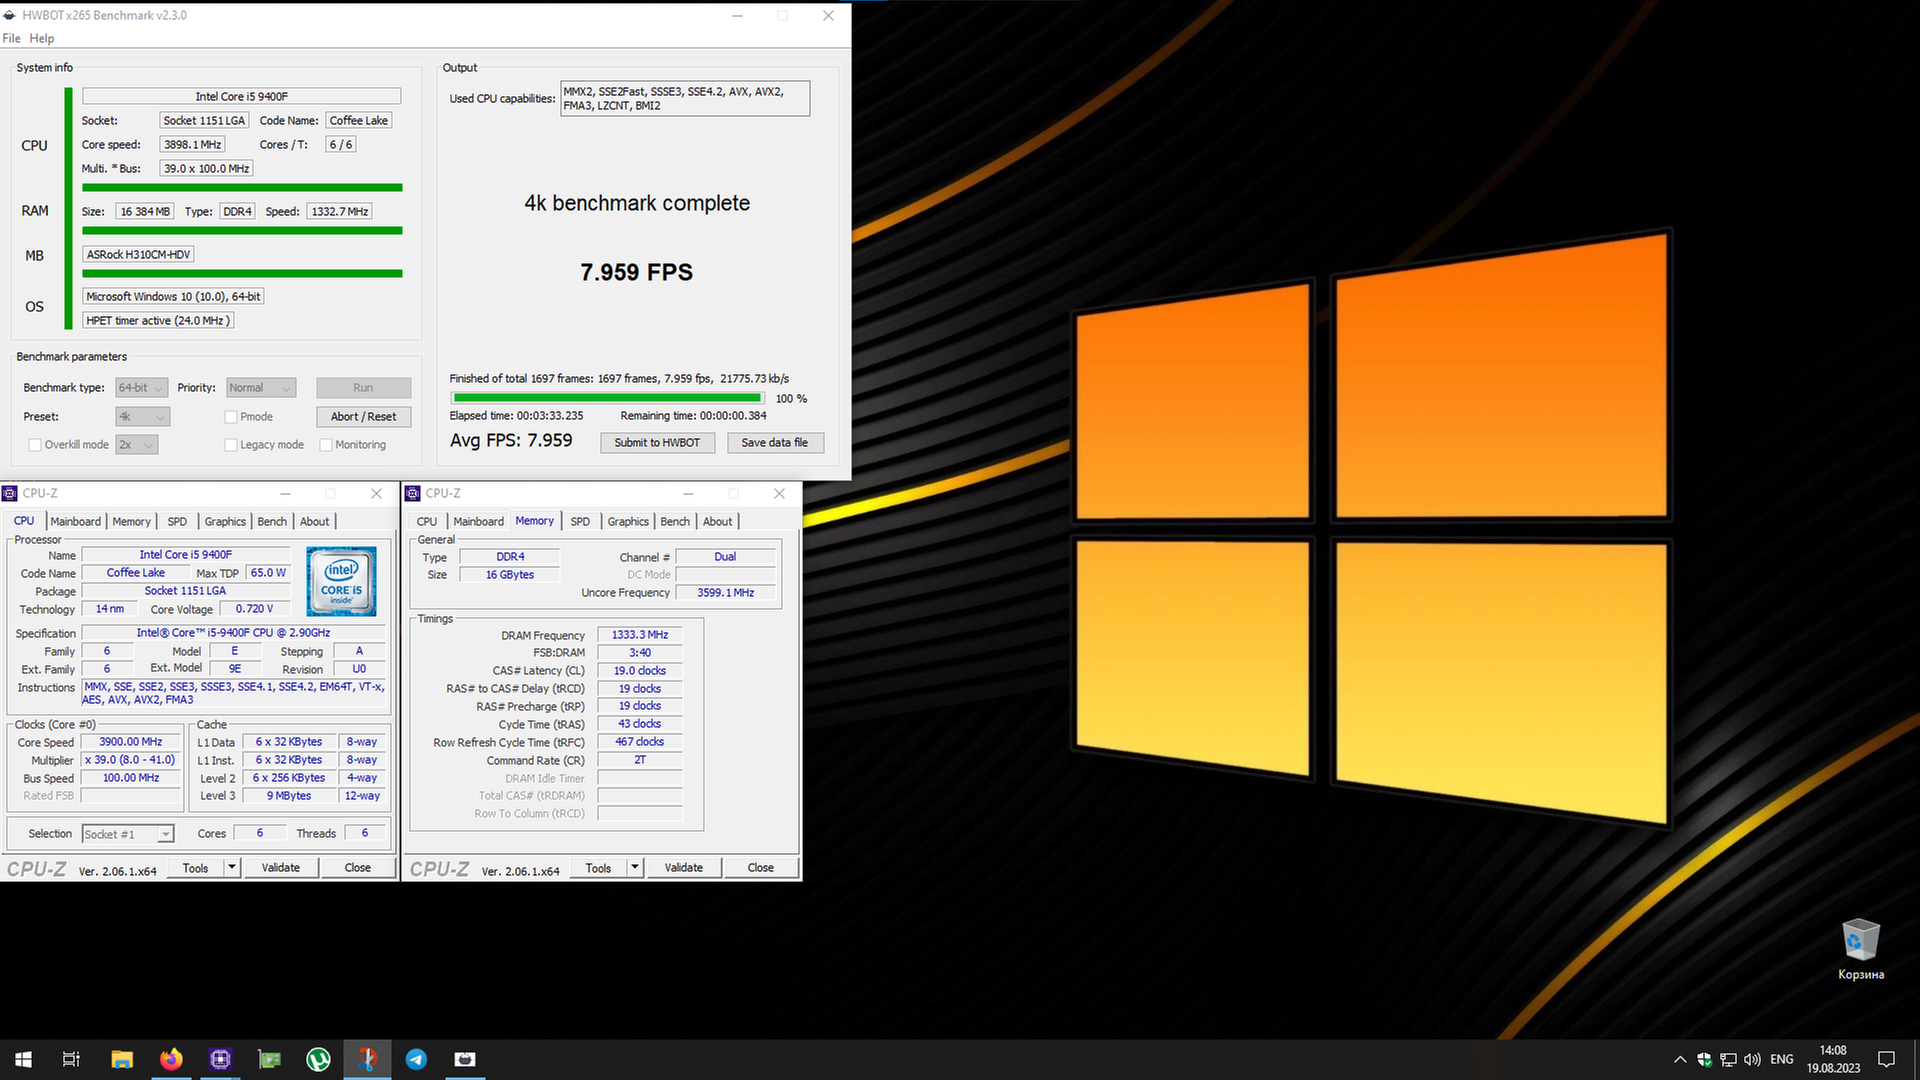Switch to CPU tab in right CPU-Z
Viewport: 1920px width, 1080px height.
pos(427,522)
